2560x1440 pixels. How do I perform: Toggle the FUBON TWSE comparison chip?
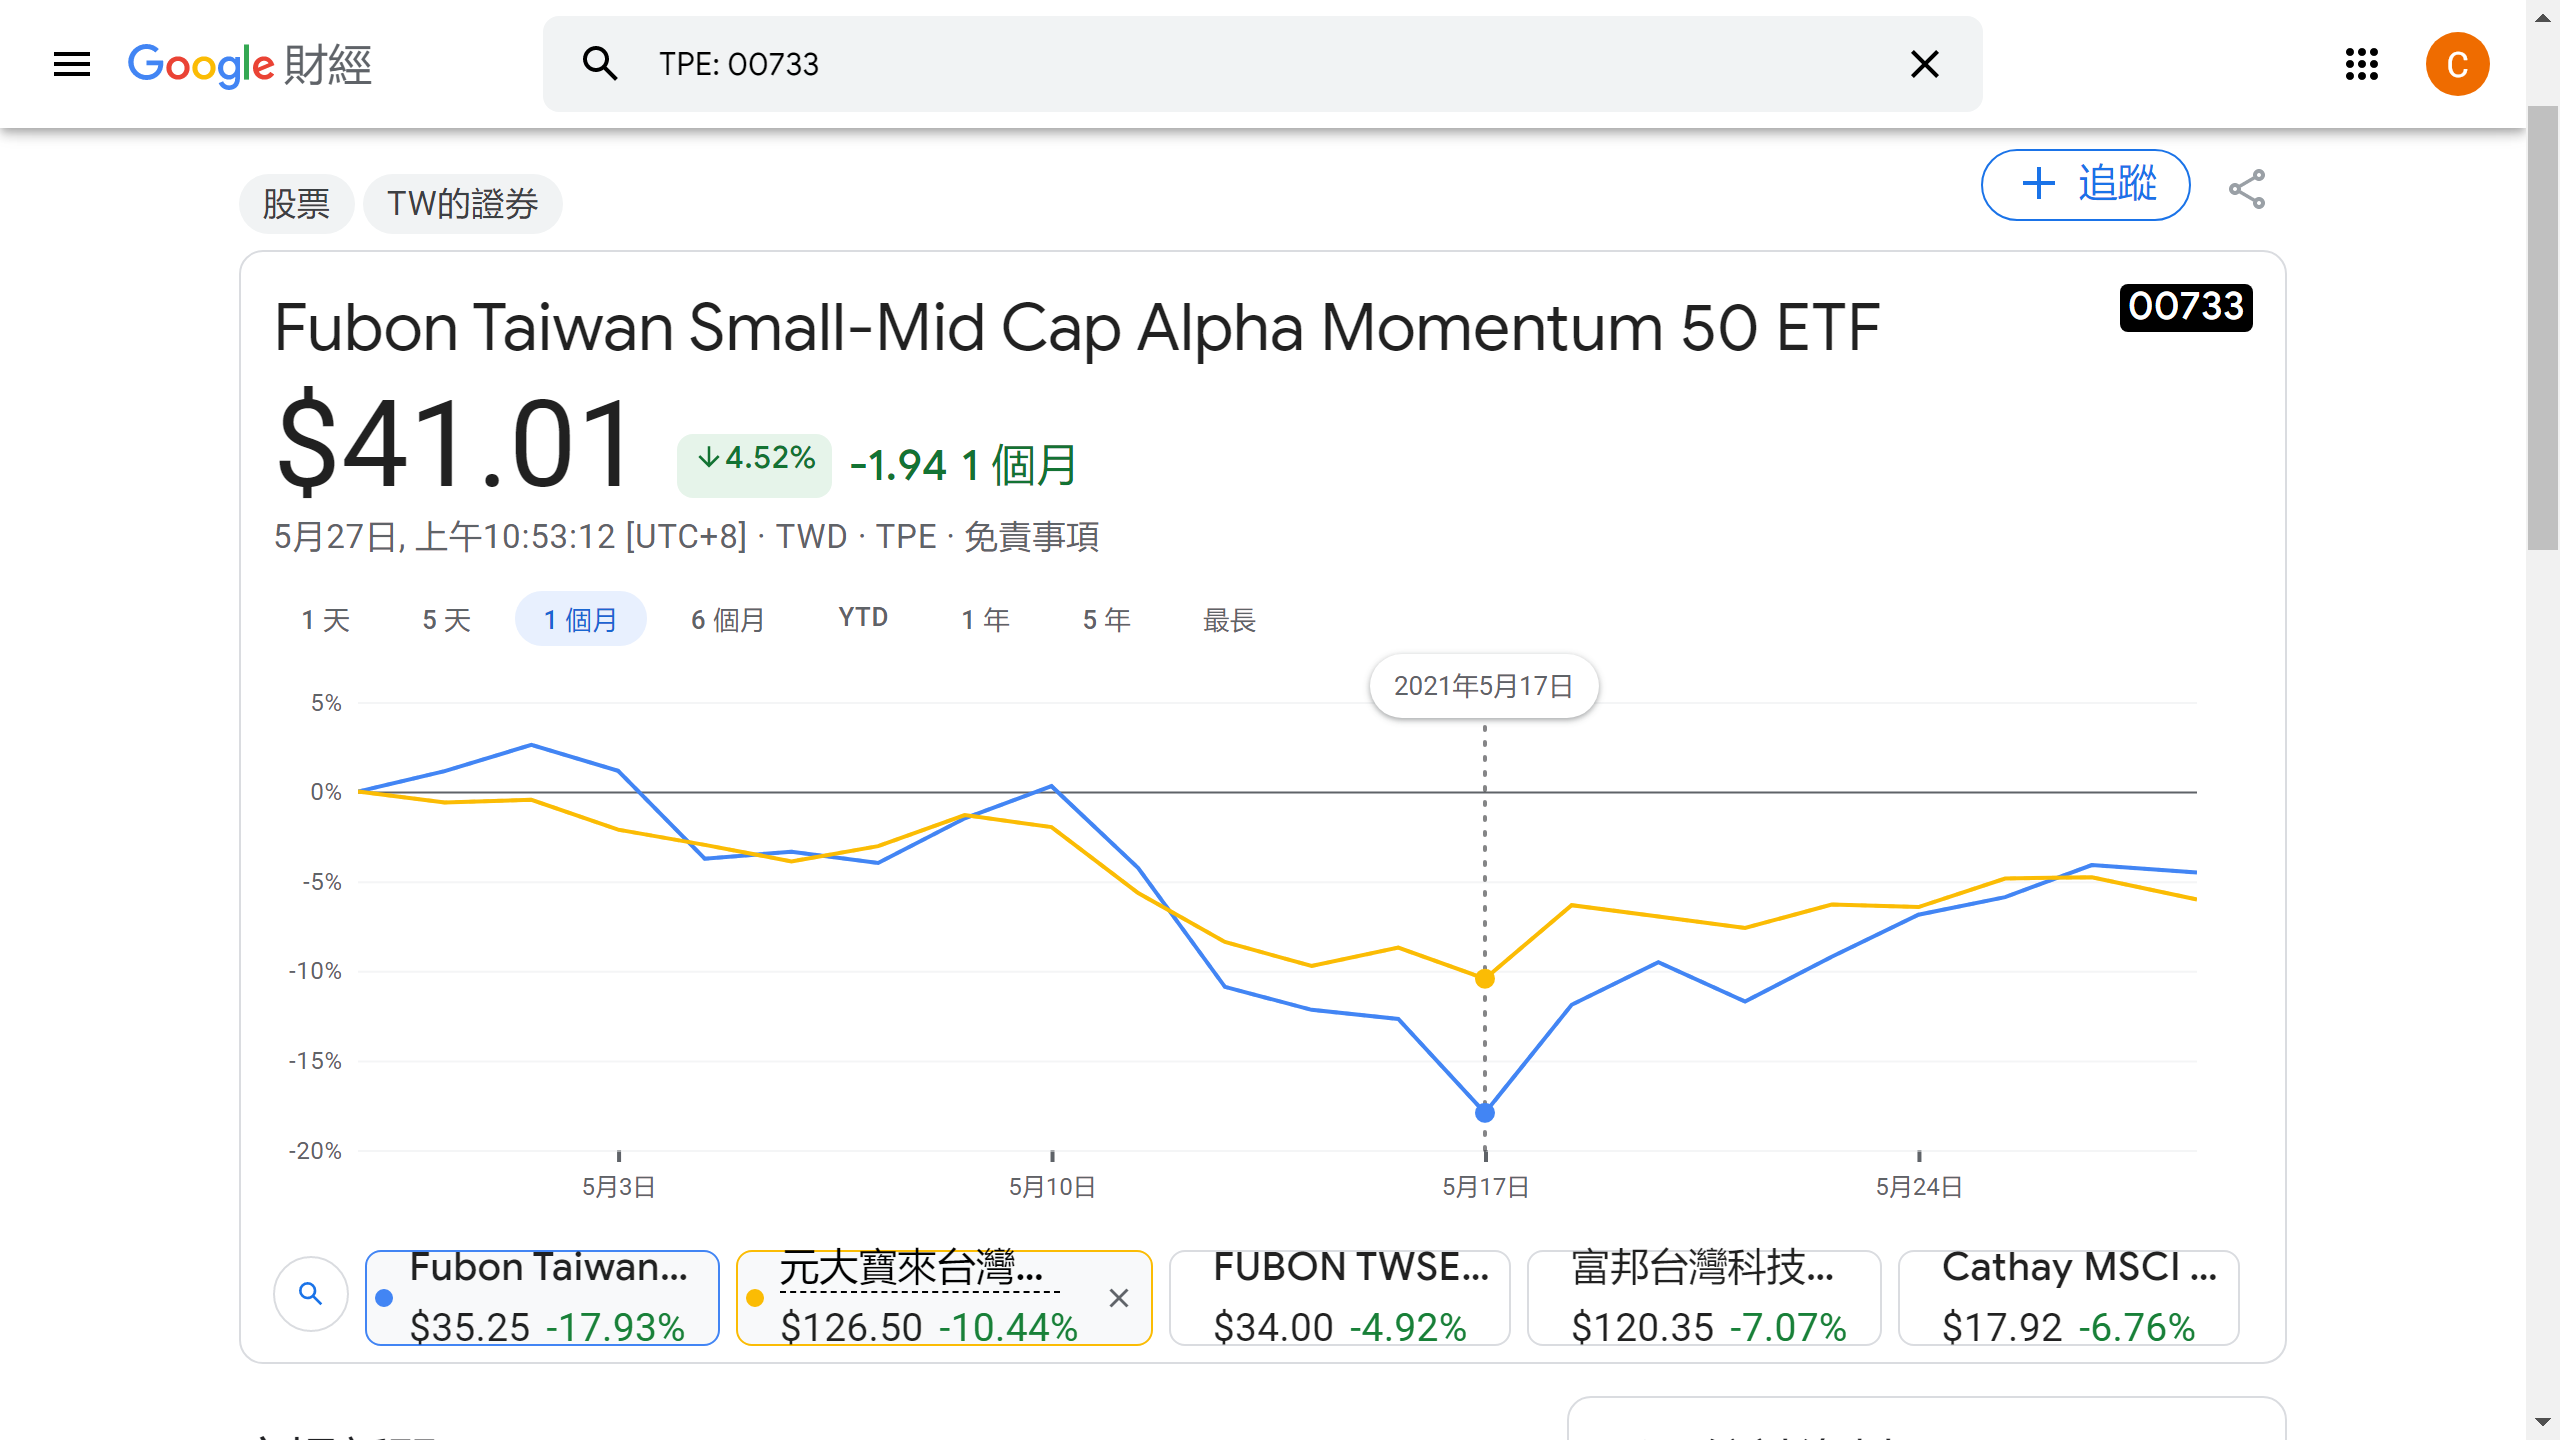point(1339,1297)
